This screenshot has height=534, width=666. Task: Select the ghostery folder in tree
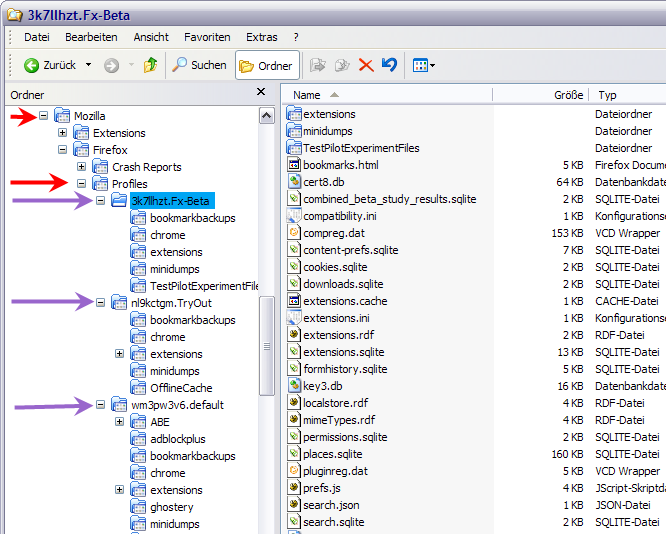pos(172,507)
